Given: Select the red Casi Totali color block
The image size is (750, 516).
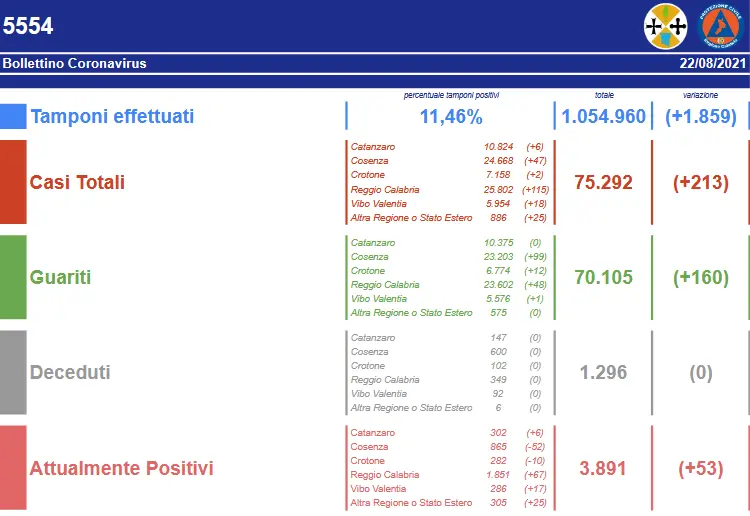Looking at the screenshot, I should pyautogui.click(x=13, y=182).
